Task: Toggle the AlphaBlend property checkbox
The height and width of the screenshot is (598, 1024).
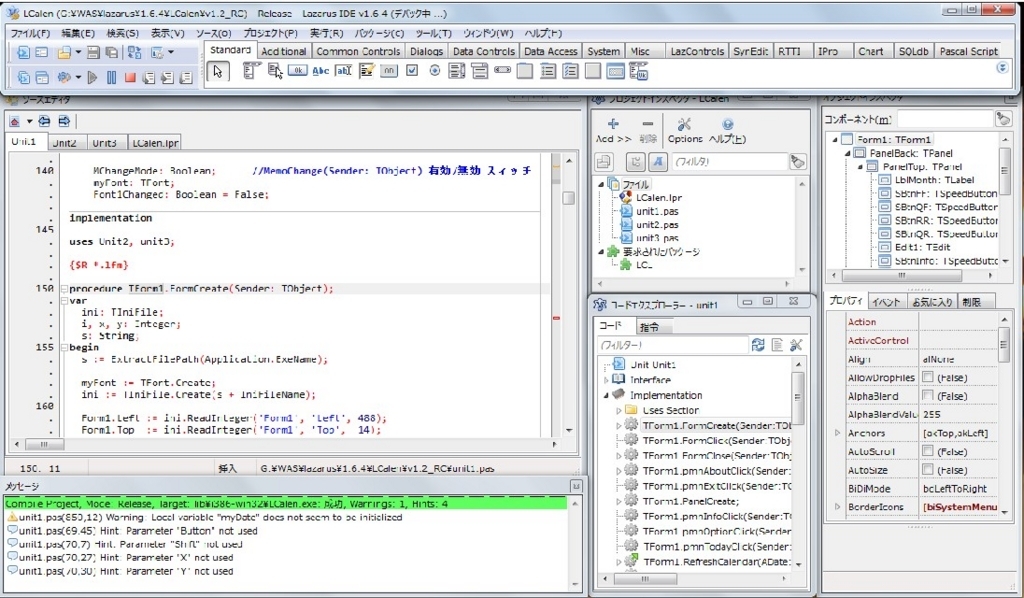Action: [927, 396]
